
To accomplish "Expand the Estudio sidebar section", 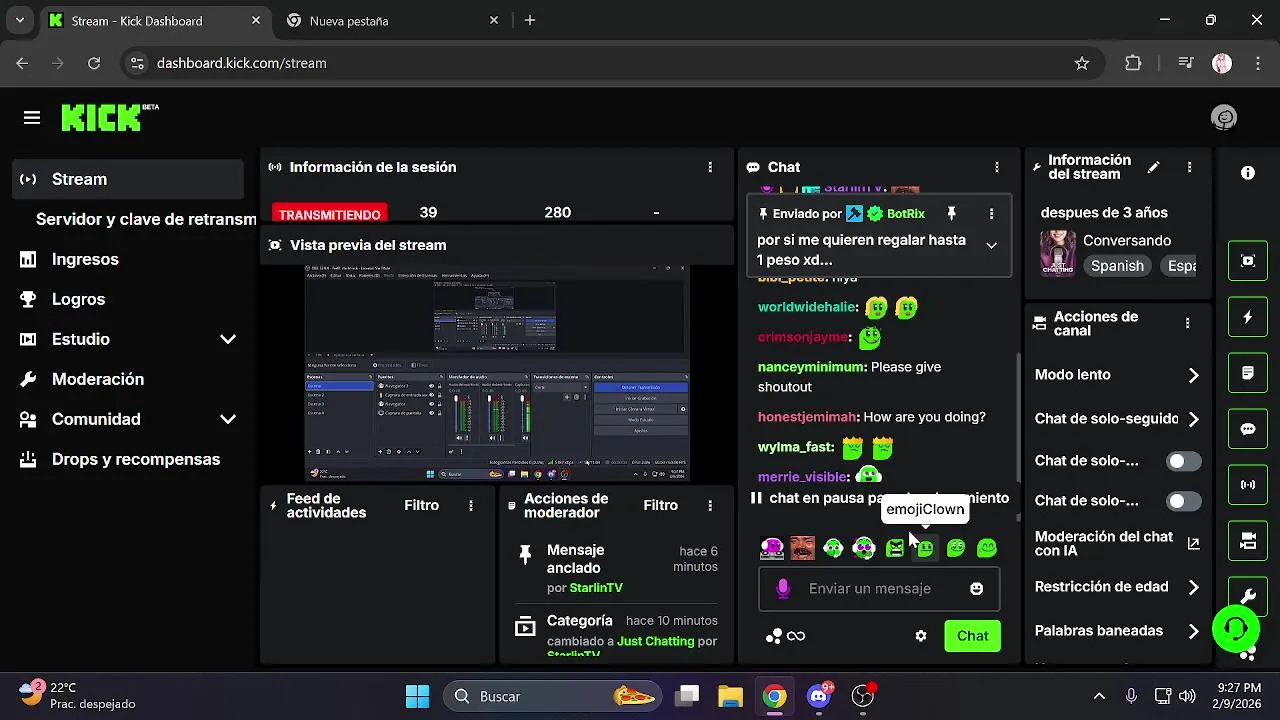I will click(228, 339).
